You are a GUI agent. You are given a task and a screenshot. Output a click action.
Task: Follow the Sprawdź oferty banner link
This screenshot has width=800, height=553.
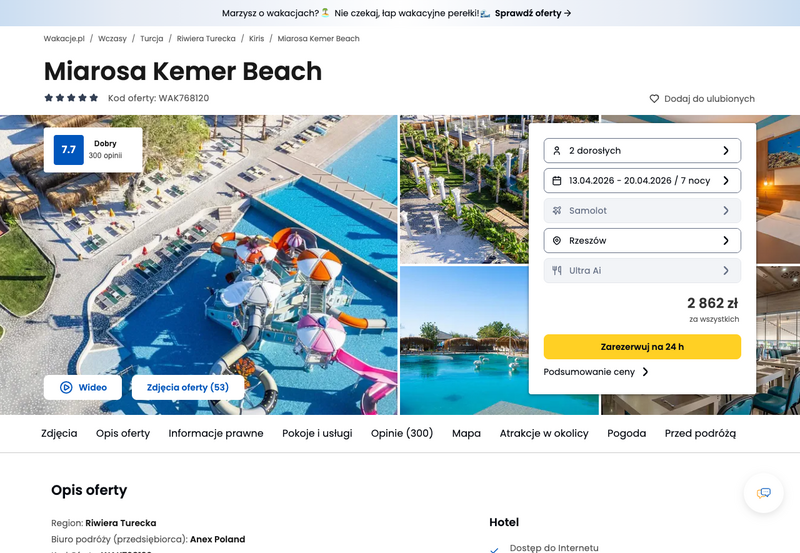click(x=533, y=13)
